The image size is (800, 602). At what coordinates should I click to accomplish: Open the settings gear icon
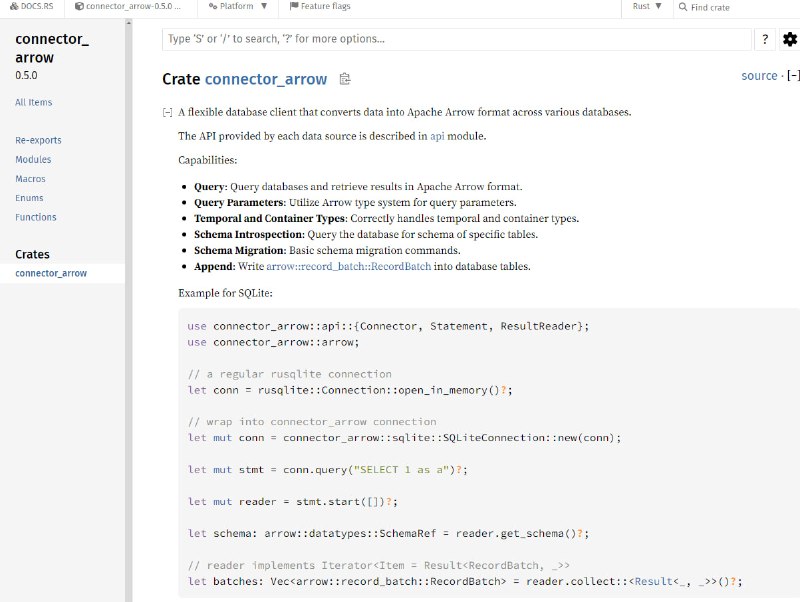790,39
